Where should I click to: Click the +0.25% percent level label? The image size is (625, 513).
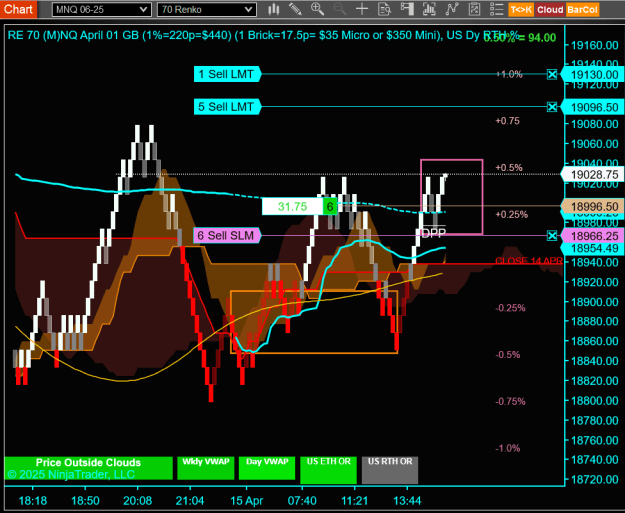click(x=511, y=214)
